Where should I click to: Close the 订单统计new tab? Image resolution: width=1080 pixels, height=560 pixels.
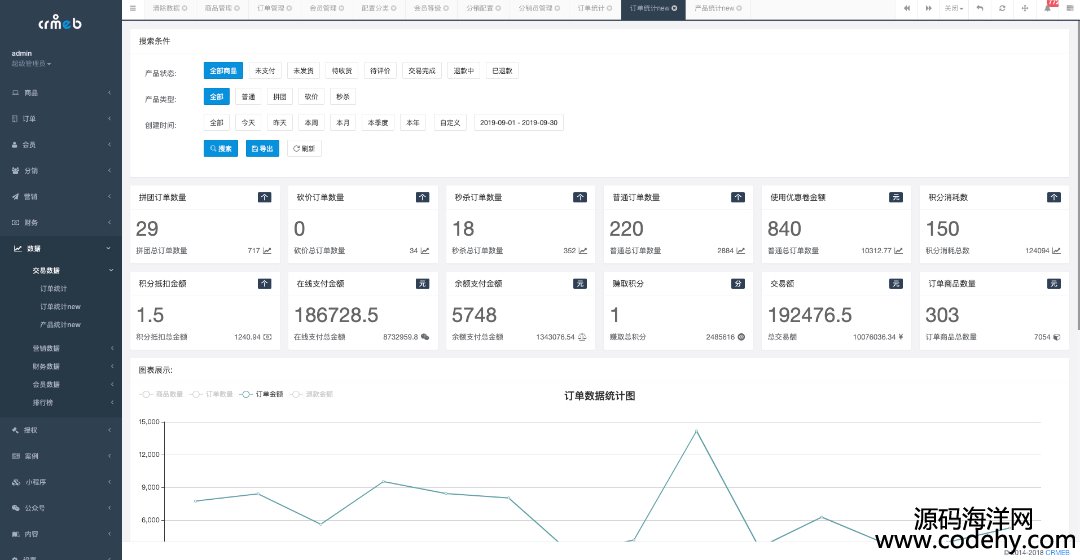pyautogui.click(x=674, y=8)
